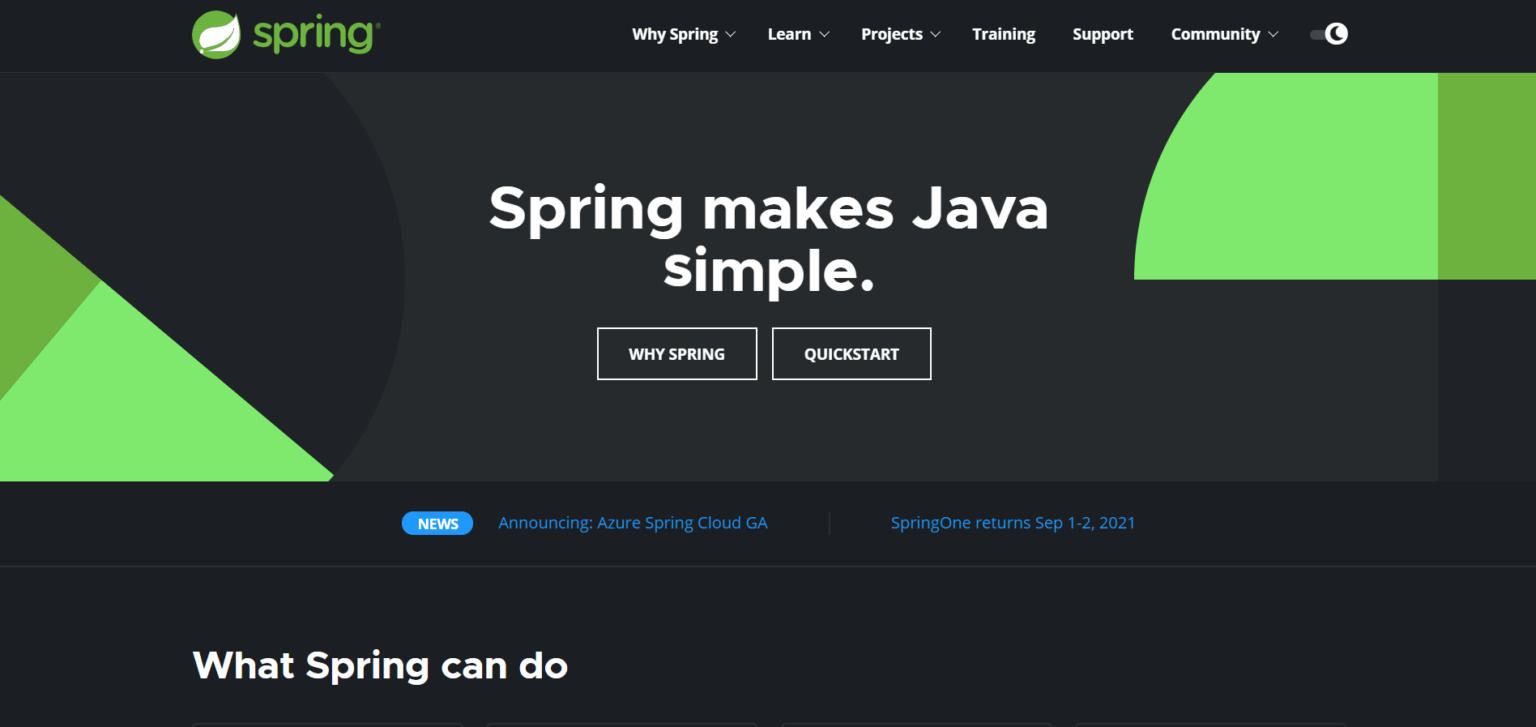Click the Why Spring menu label

674,34
